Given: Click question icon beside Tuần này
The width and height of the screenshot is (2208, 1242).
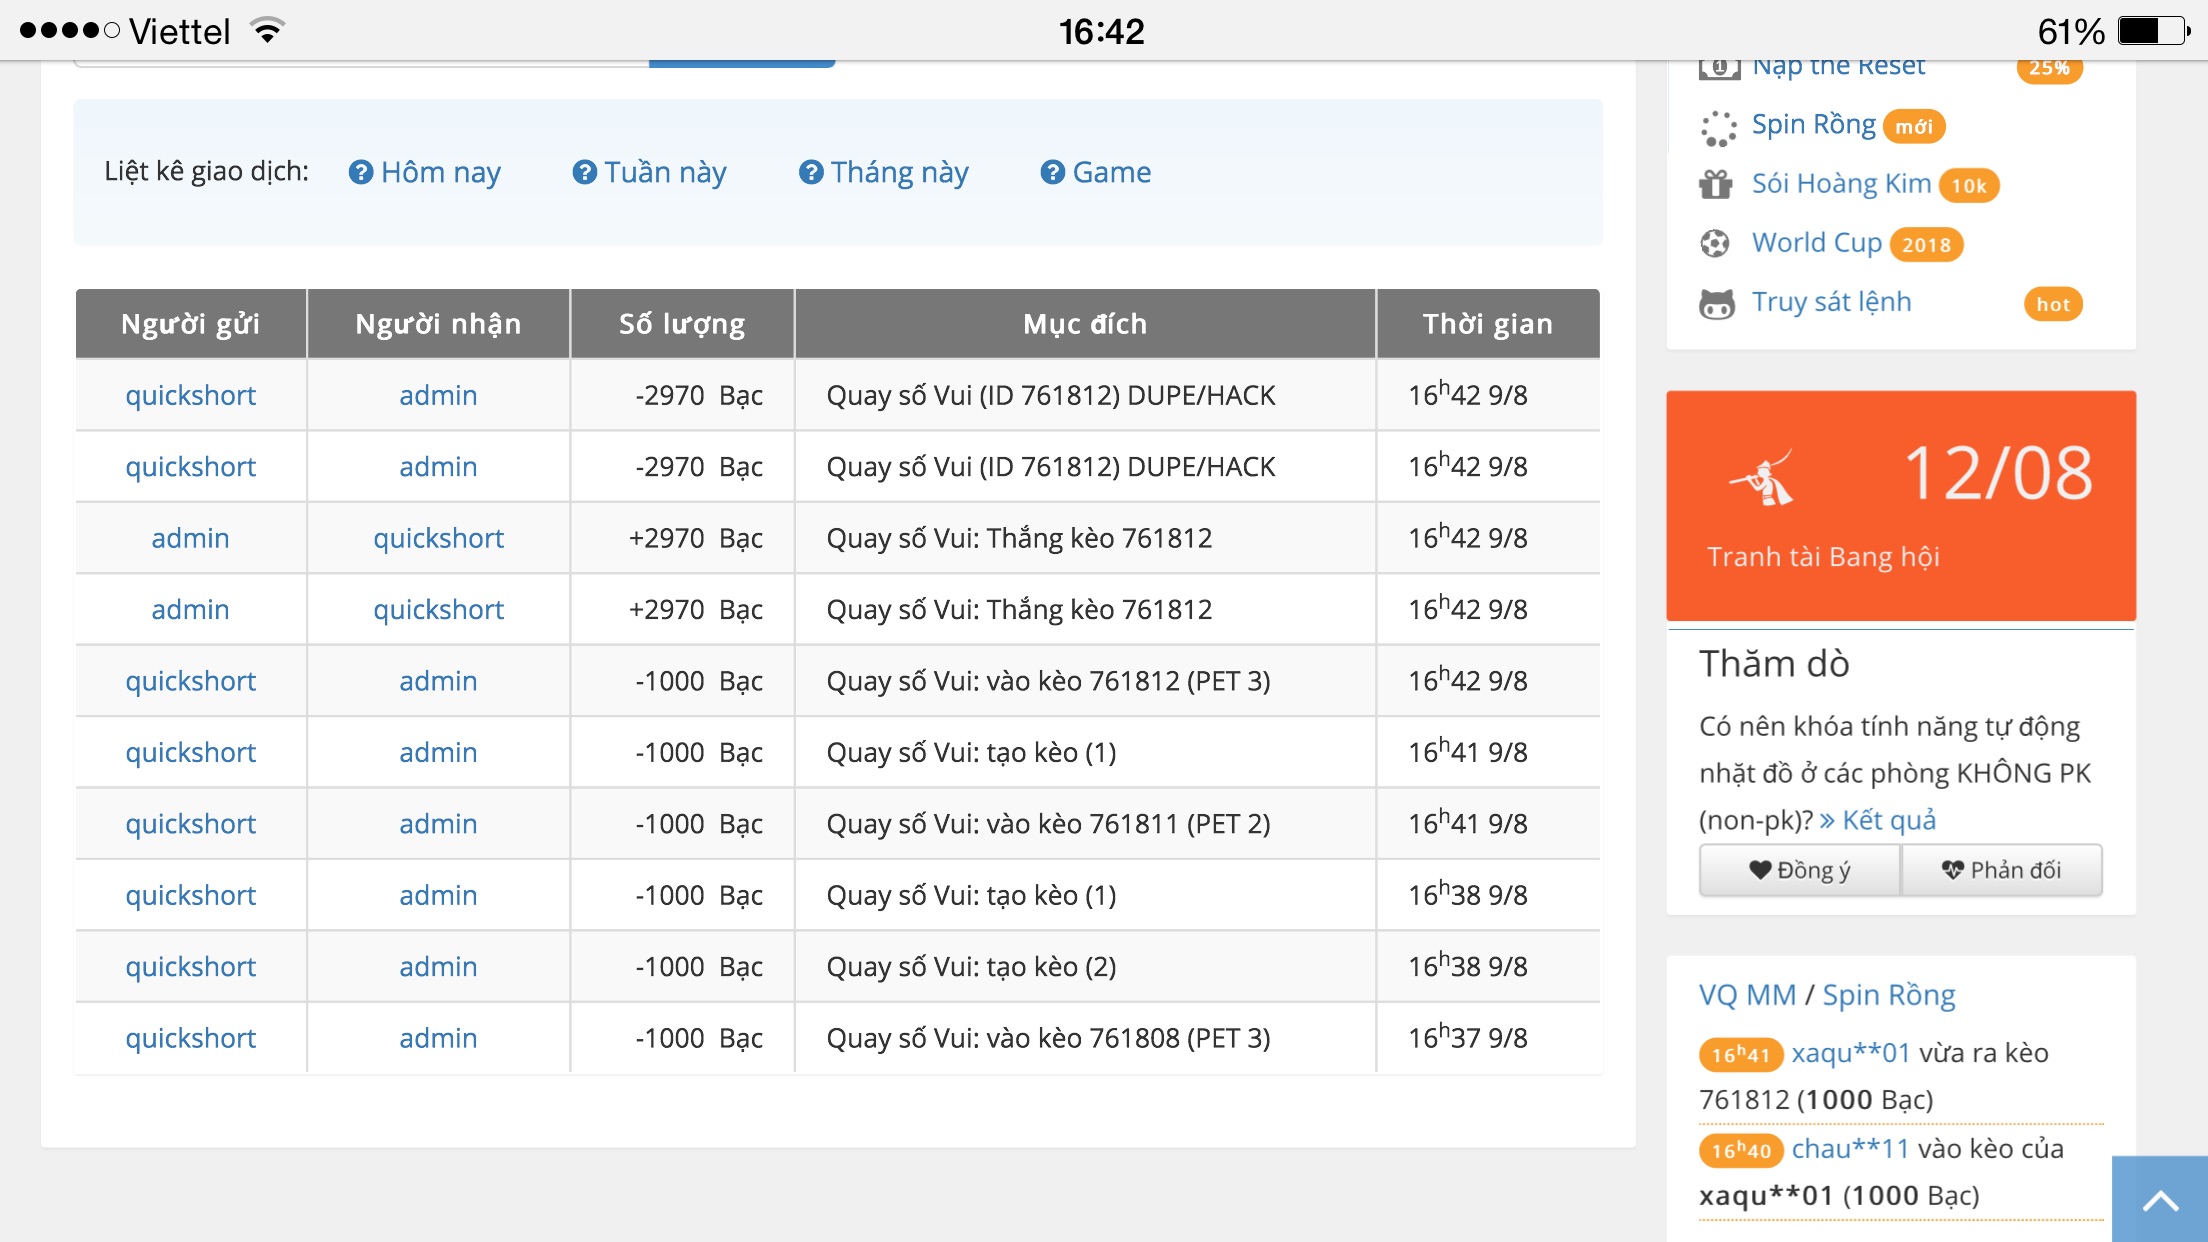Looking at the screenshot, I should pyautogui.click(x=584, y=173).
